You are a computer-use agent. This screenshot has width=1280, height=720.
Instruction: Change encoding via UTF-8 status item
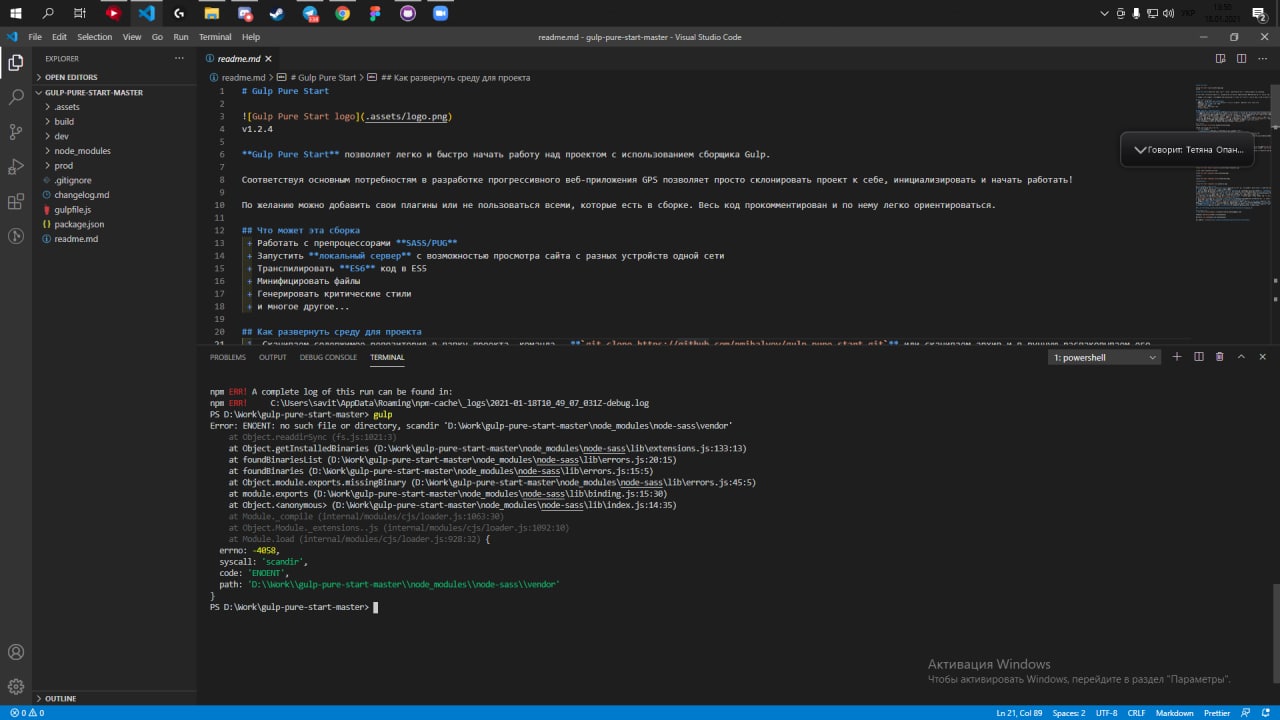(x=1106, y=713)
